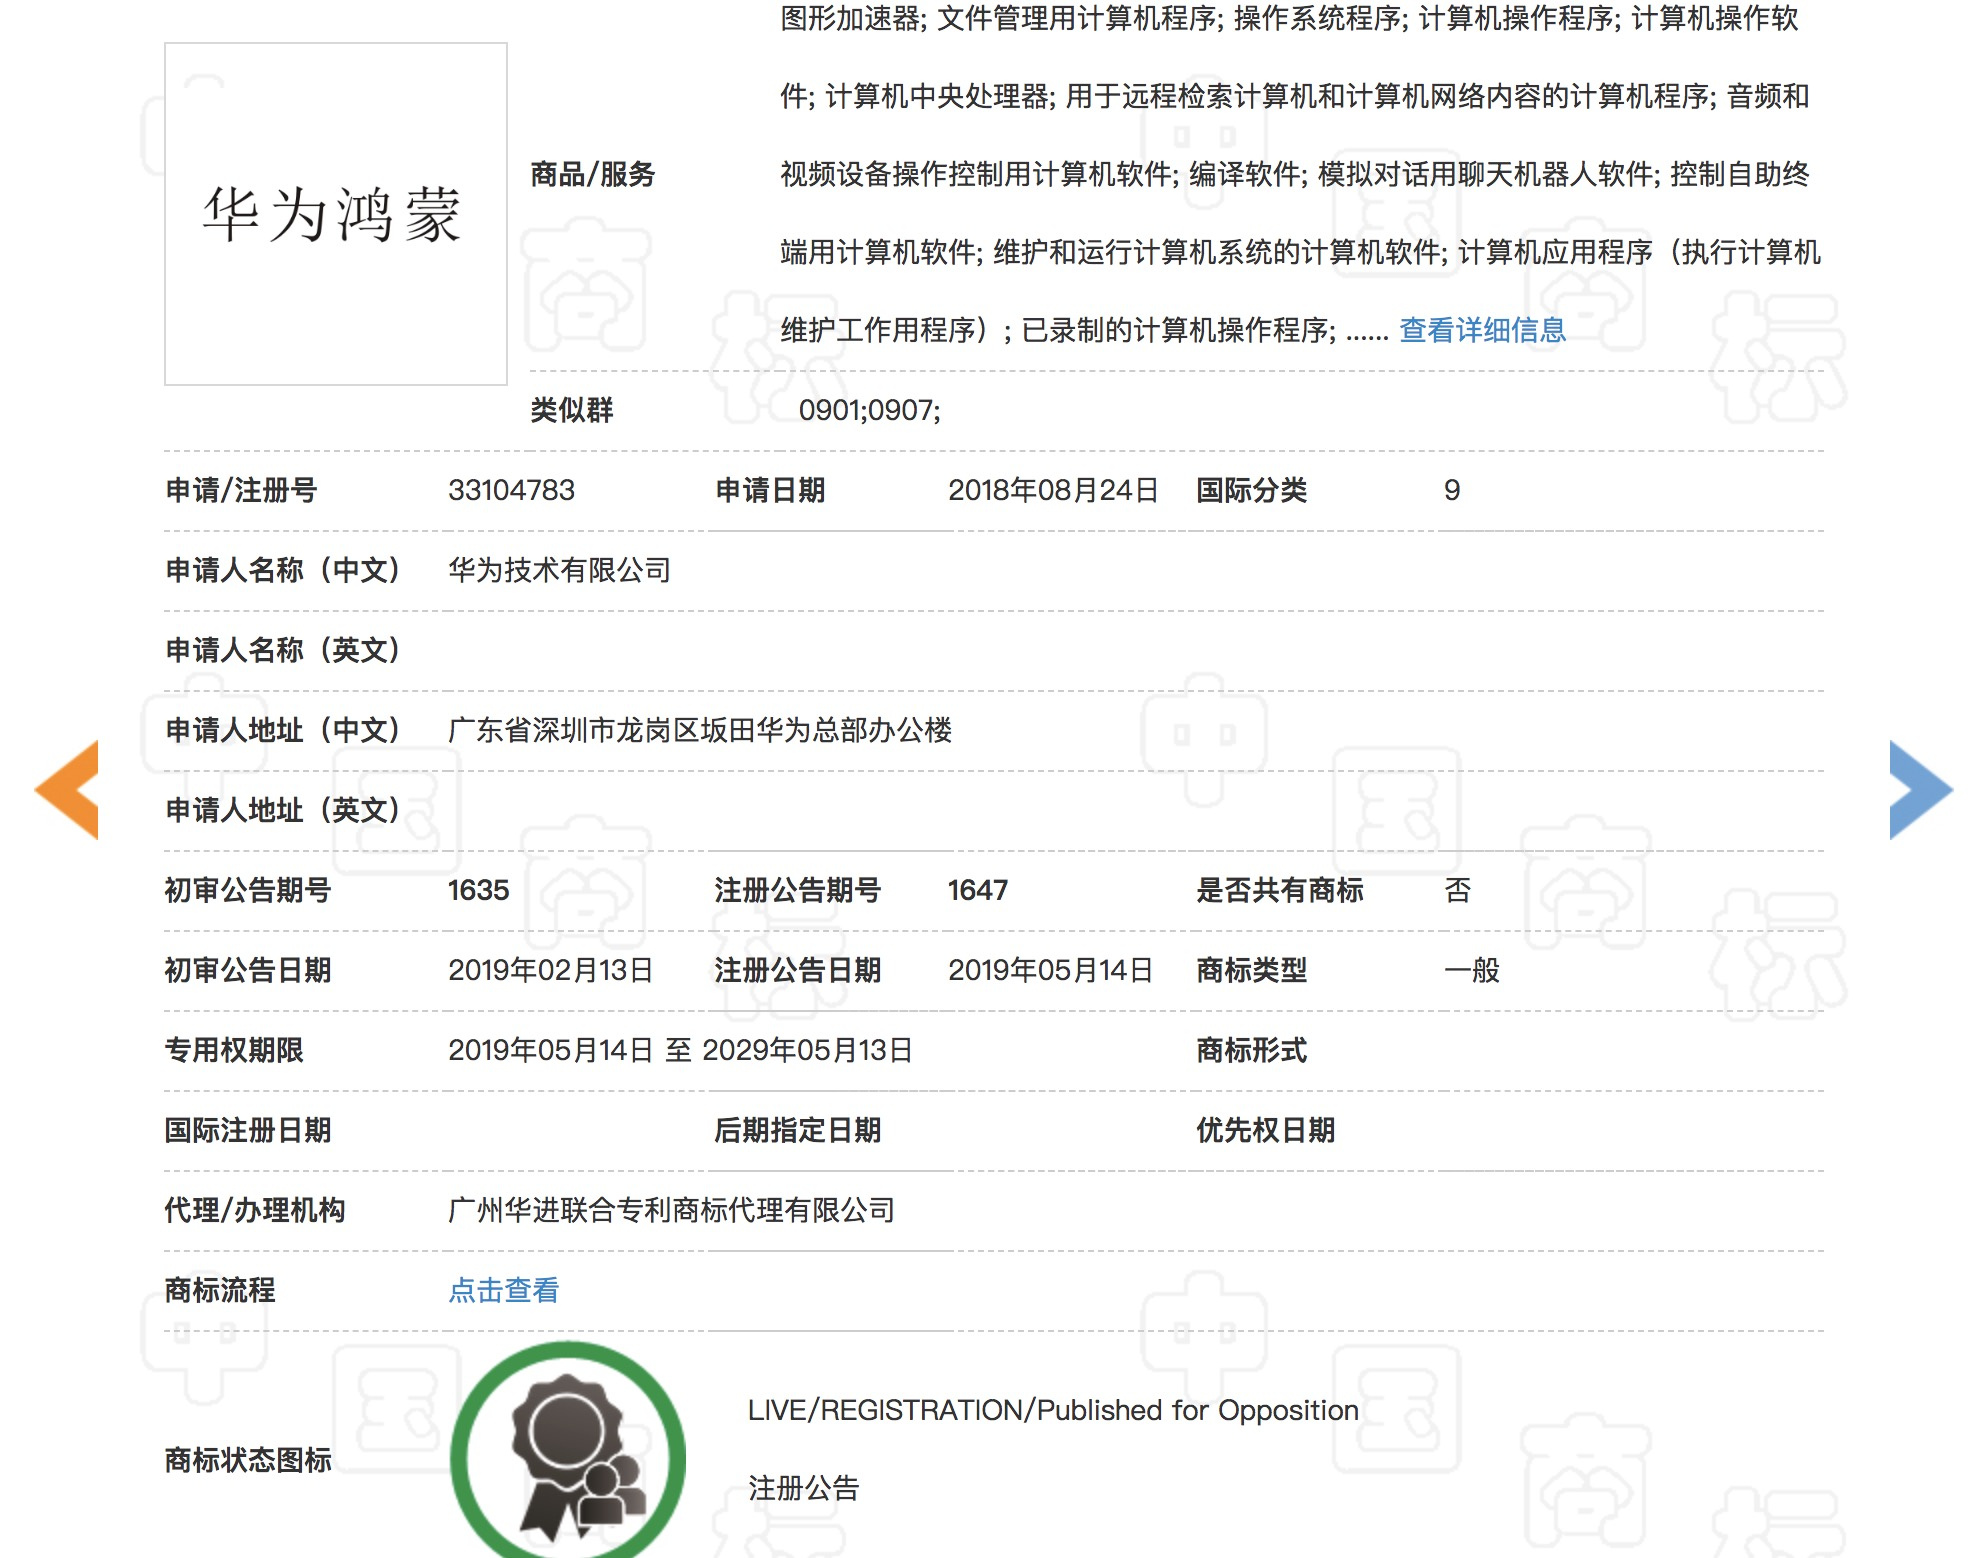Viewport: 1986px width, 1558px height.
Task: Select application date 2018年08月24日
Action: pos(1053,490)
